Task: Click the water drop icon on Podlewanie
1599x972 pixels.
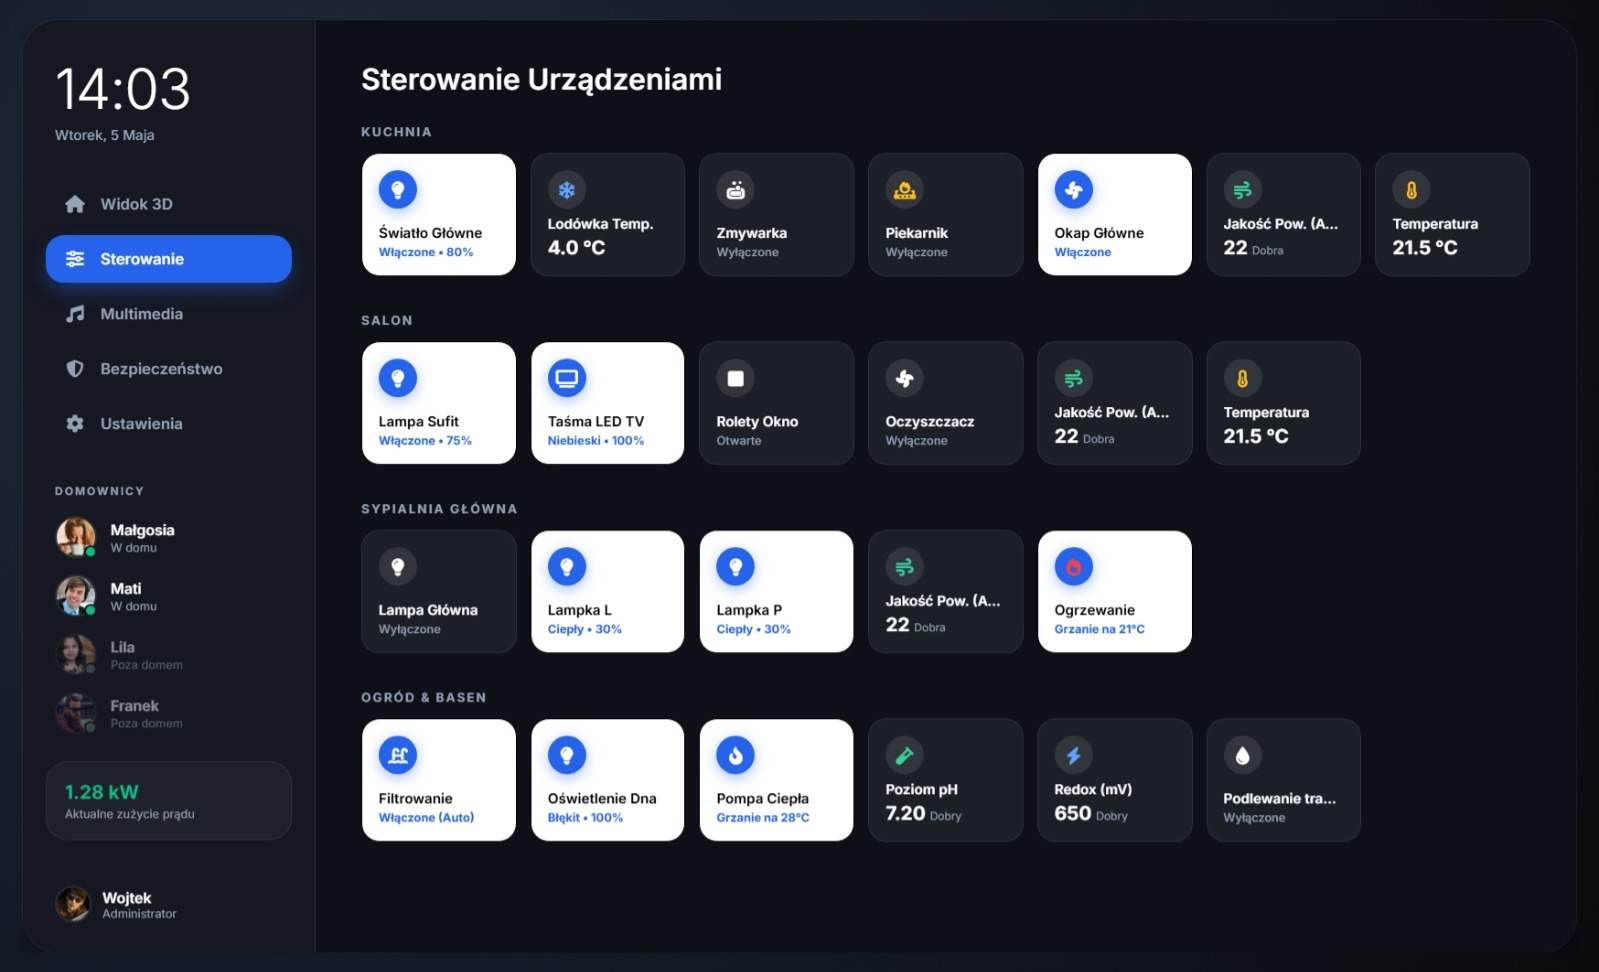Action: pyautogui.click(x=1243, y=756)
